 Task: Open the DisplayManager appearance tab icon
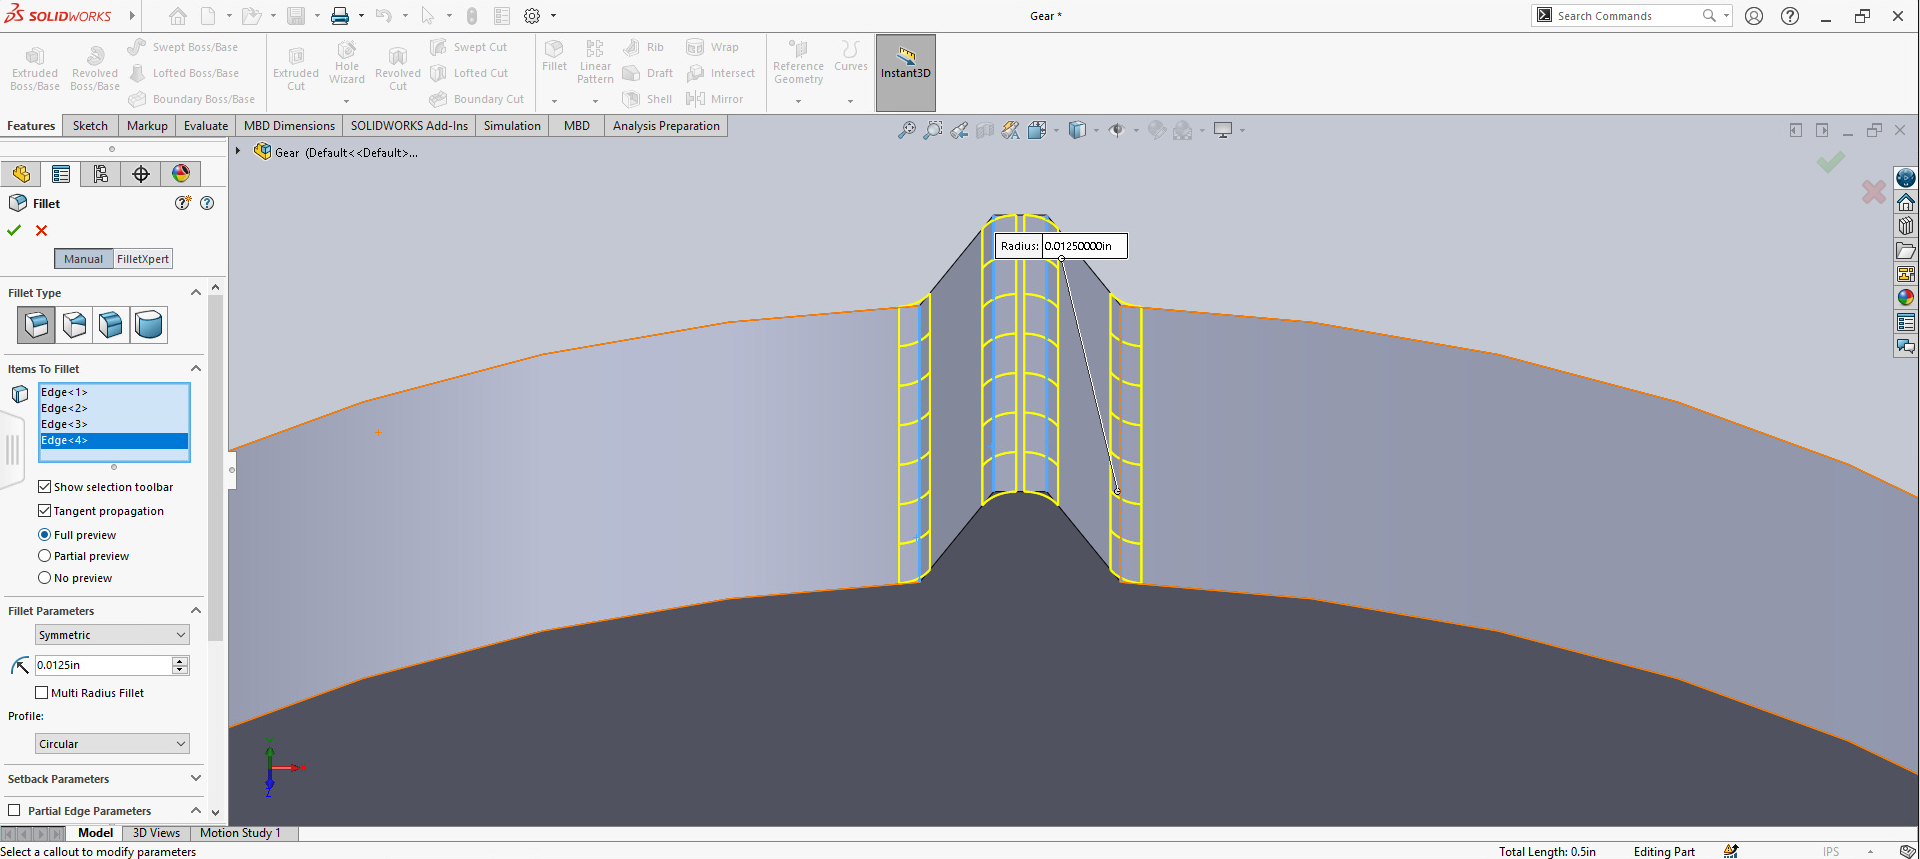tap(181, 174)
